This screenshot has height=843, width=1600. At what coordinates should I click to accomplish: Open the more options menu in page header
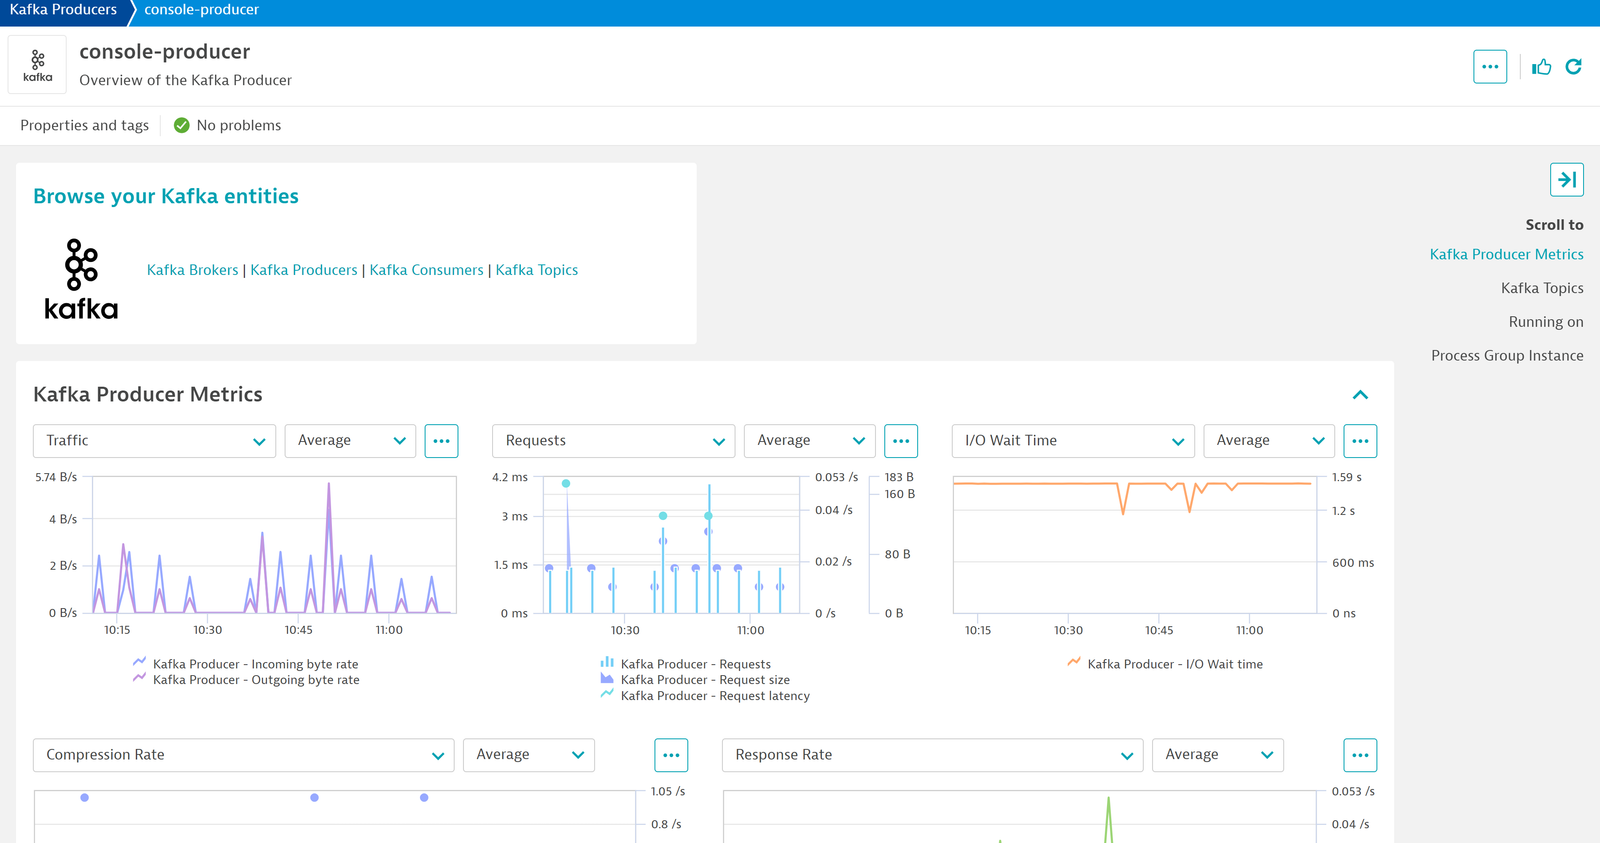1490,67
